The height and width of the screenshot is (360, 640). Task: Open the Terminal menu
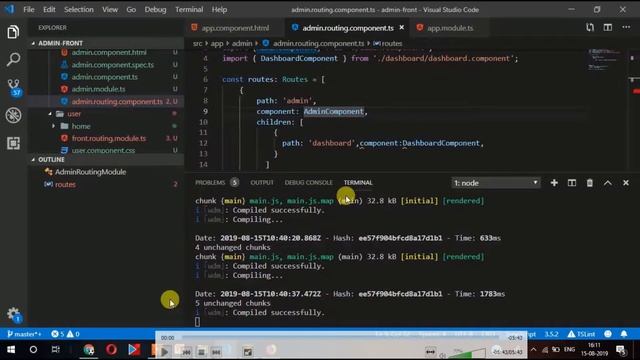[189, 9]
